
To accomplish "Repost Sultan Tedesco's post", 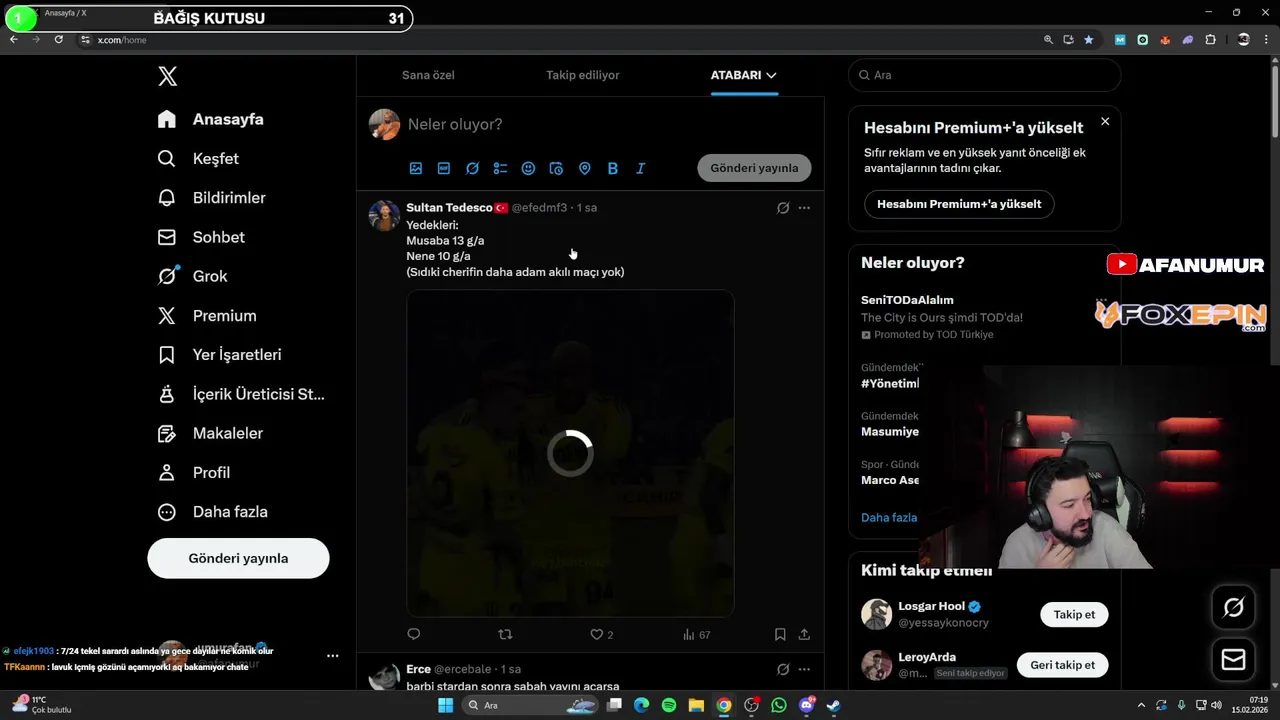I will point(505,634).
